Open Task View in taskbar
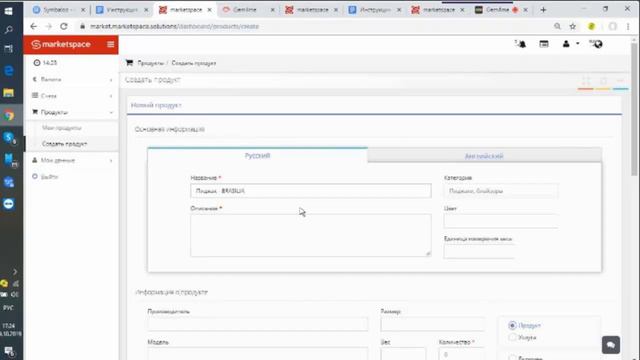Image resolution: width=640 pixels, height=360 pixels. pos(8,49)
